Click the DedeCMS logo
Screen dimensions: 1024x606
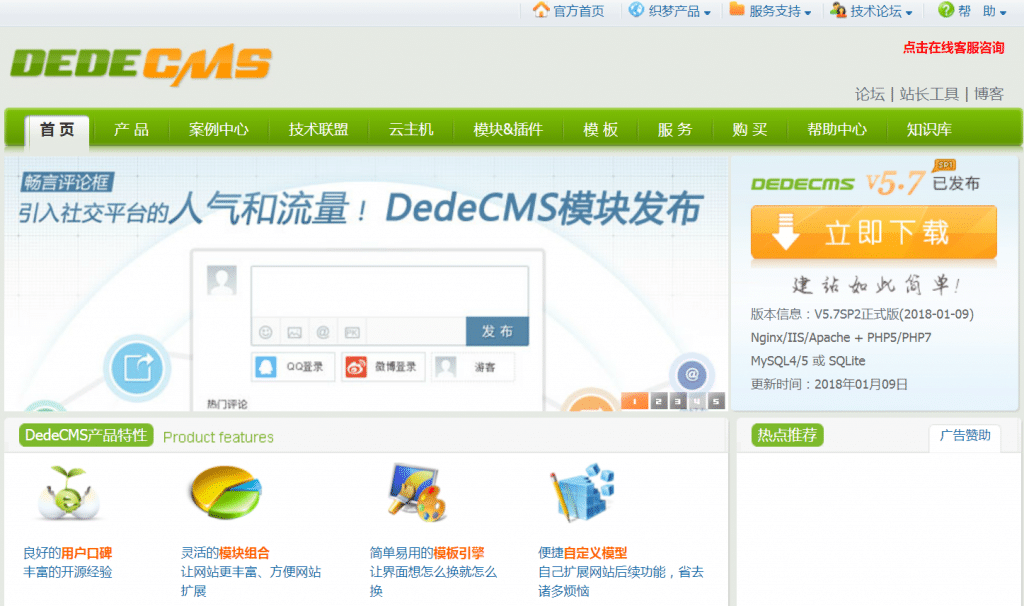pyautogui.click(x=141, y=65)
